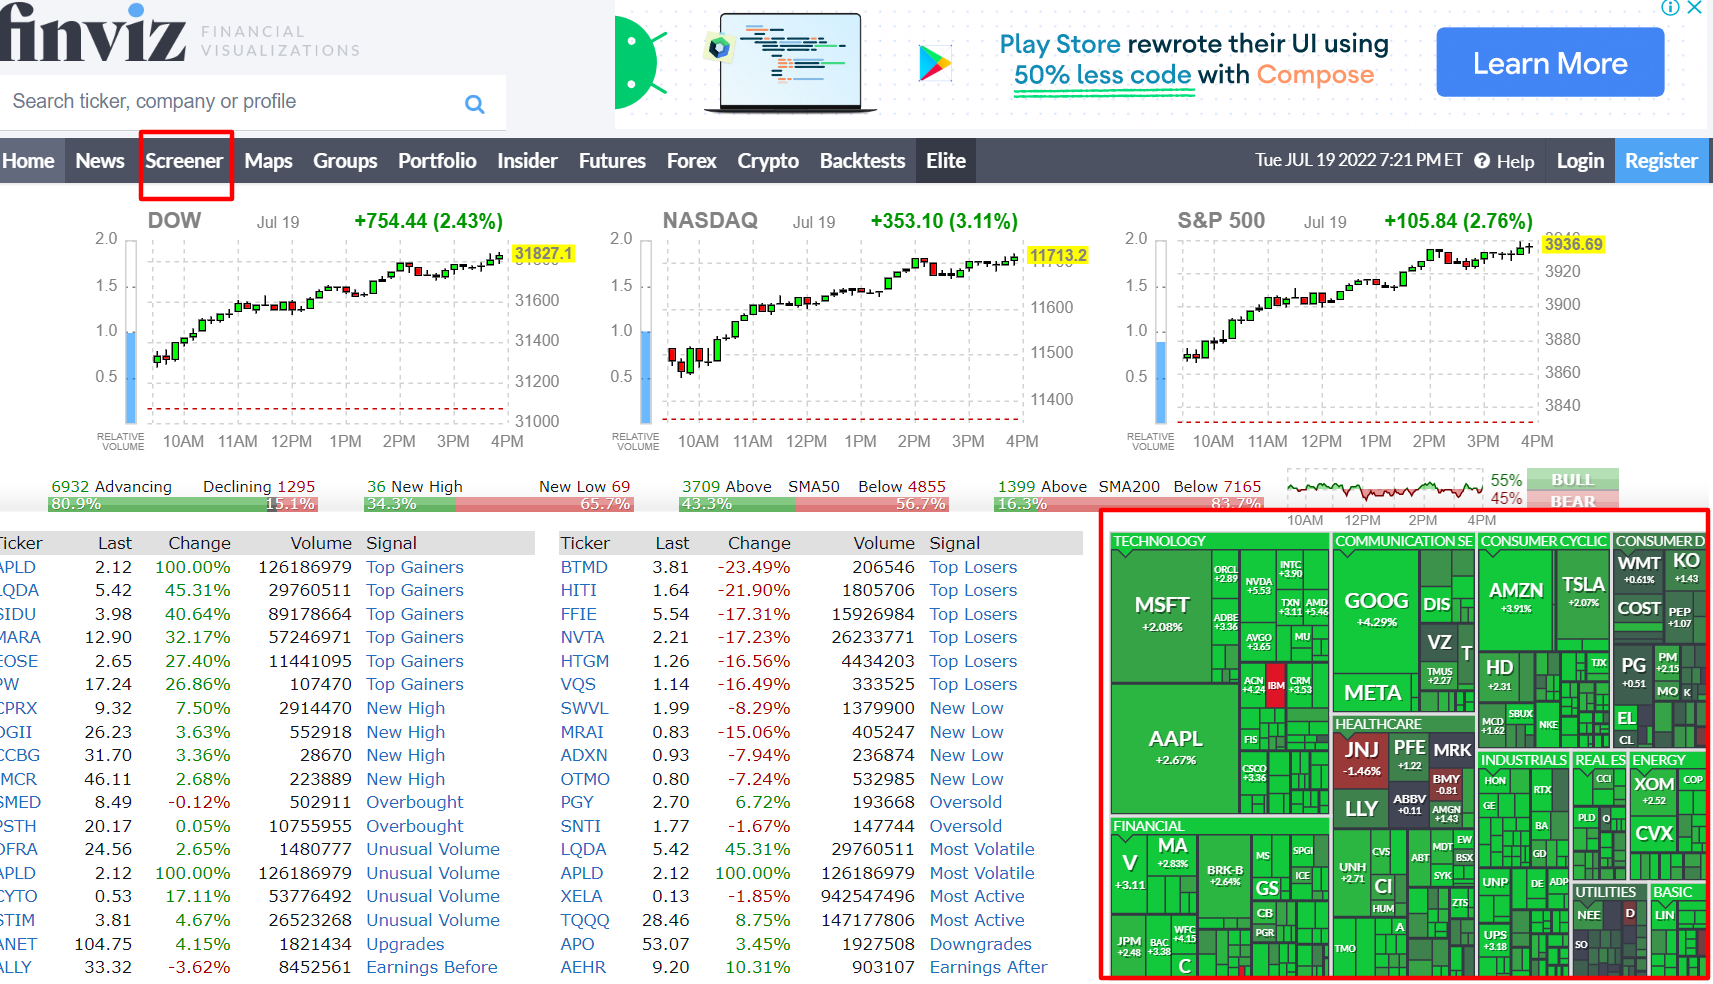The height and width of the screenshot is (984, 1713).
Task: Open the Maps menu item
Action: pos(268,161)
